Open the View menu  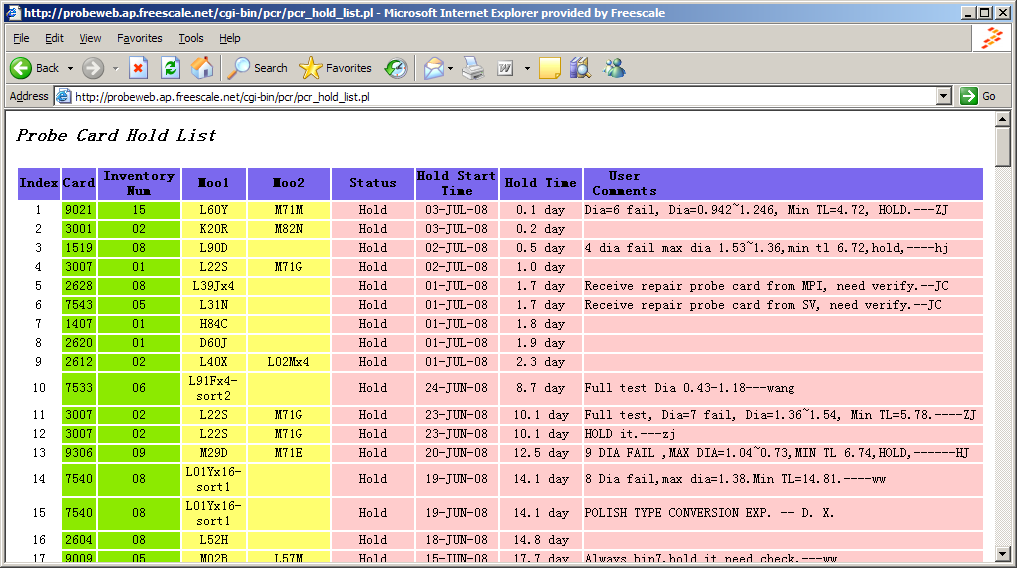click(90, 38)
